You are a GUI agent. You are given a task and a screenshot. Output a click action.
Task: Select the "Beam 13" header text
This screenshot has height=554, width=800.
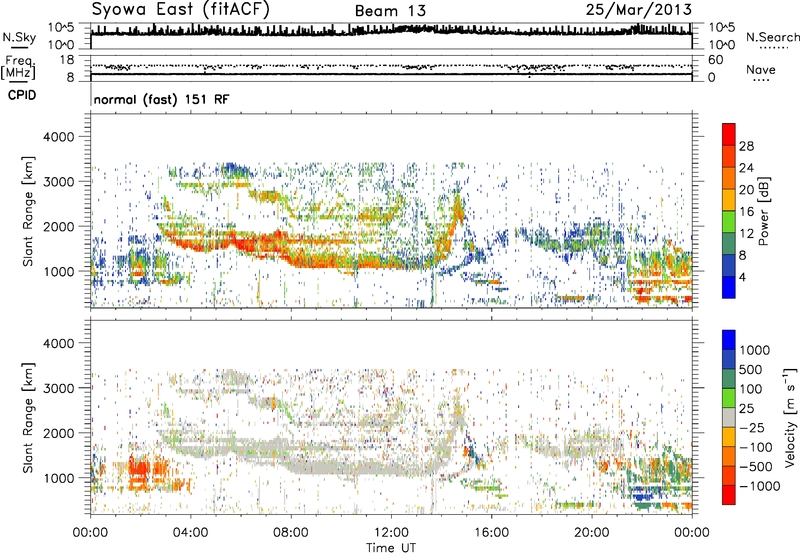390,11
